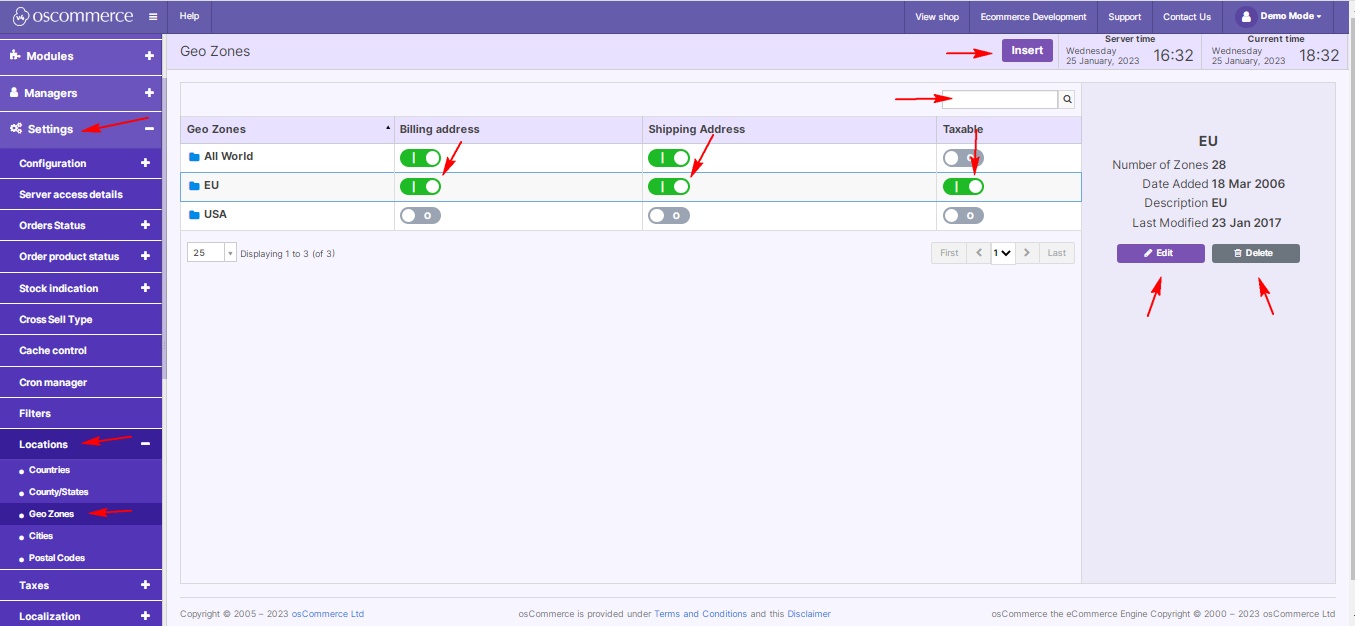The image size is (1355, 626).
Task: Click the Edit button for EU
Action: pos(1160,253)
